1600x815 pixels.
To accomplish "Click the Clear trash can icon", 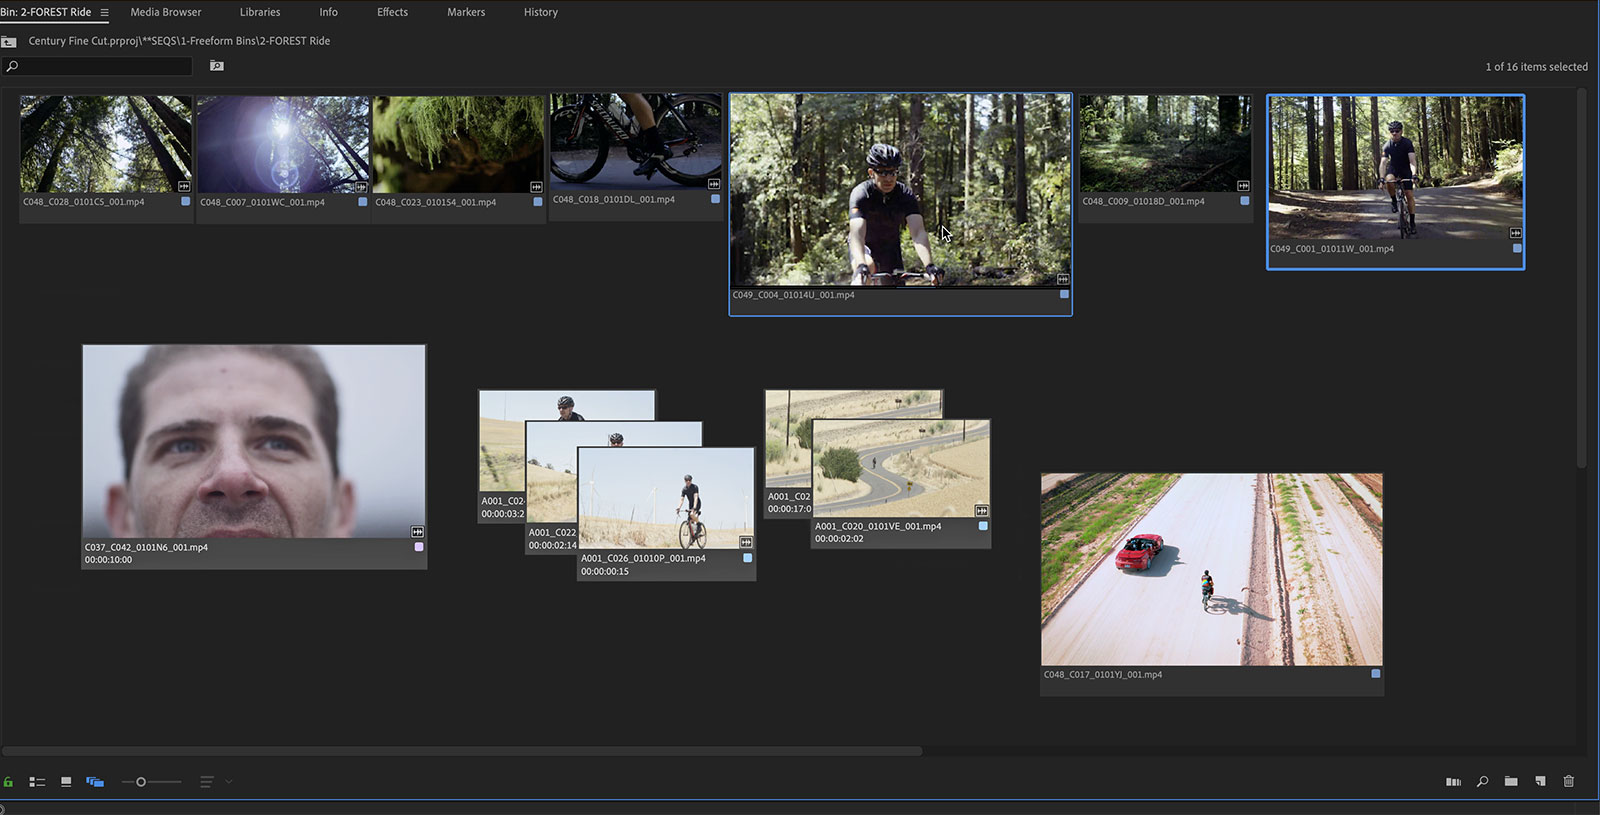I will click(1568, 782).
